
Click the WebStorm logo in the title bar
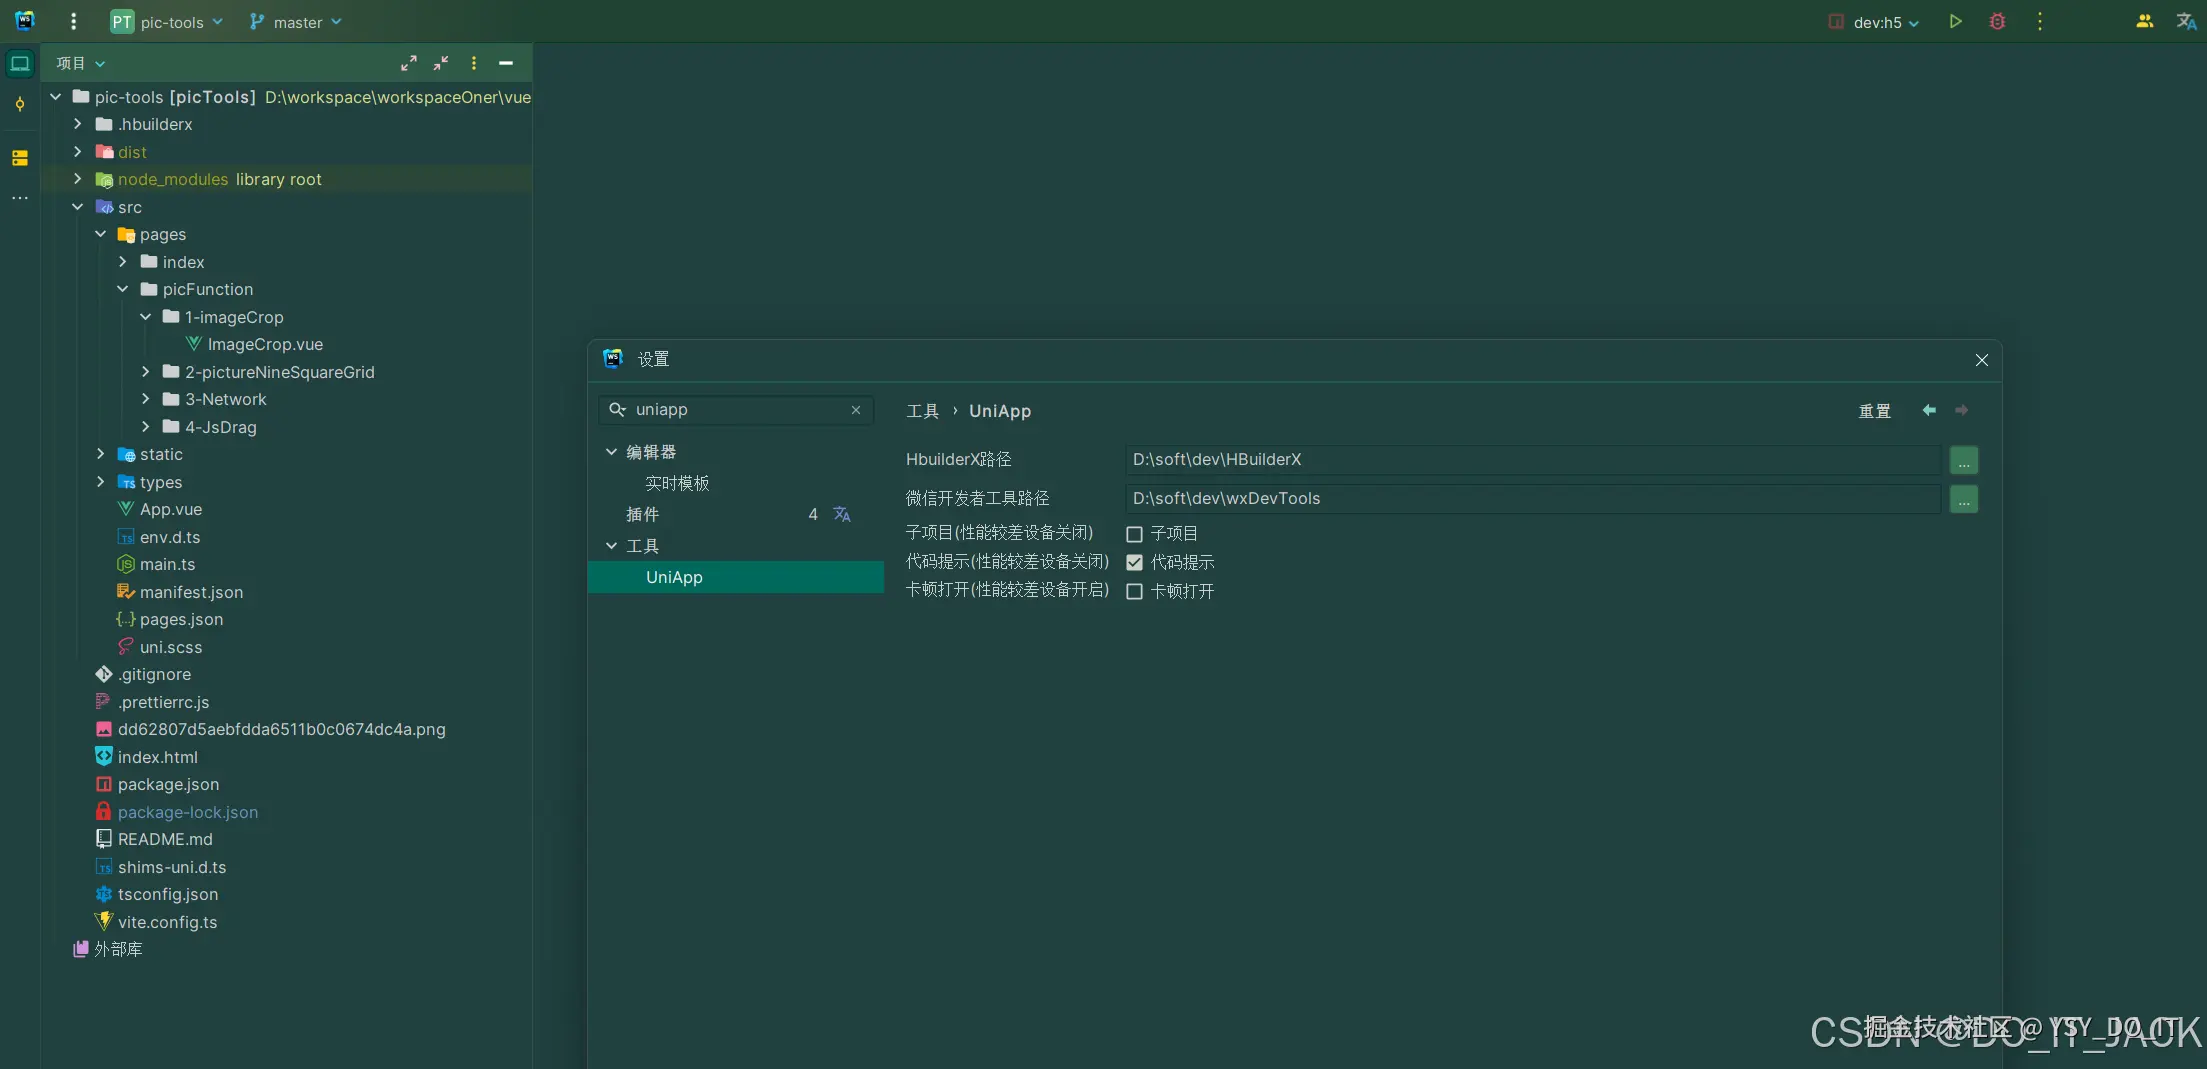coord(25,21)
